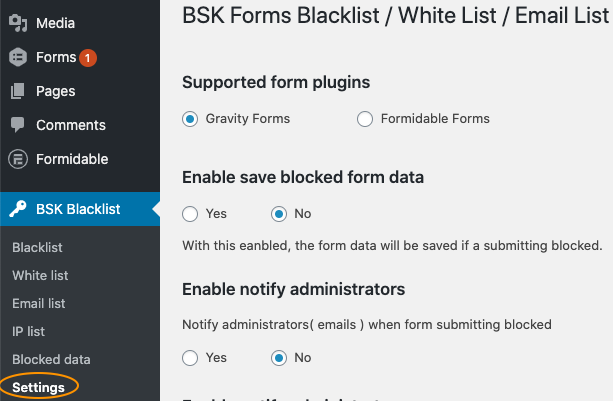Choose Yes for notify administrators
This screenshot has width=613, height=401.
191,358
